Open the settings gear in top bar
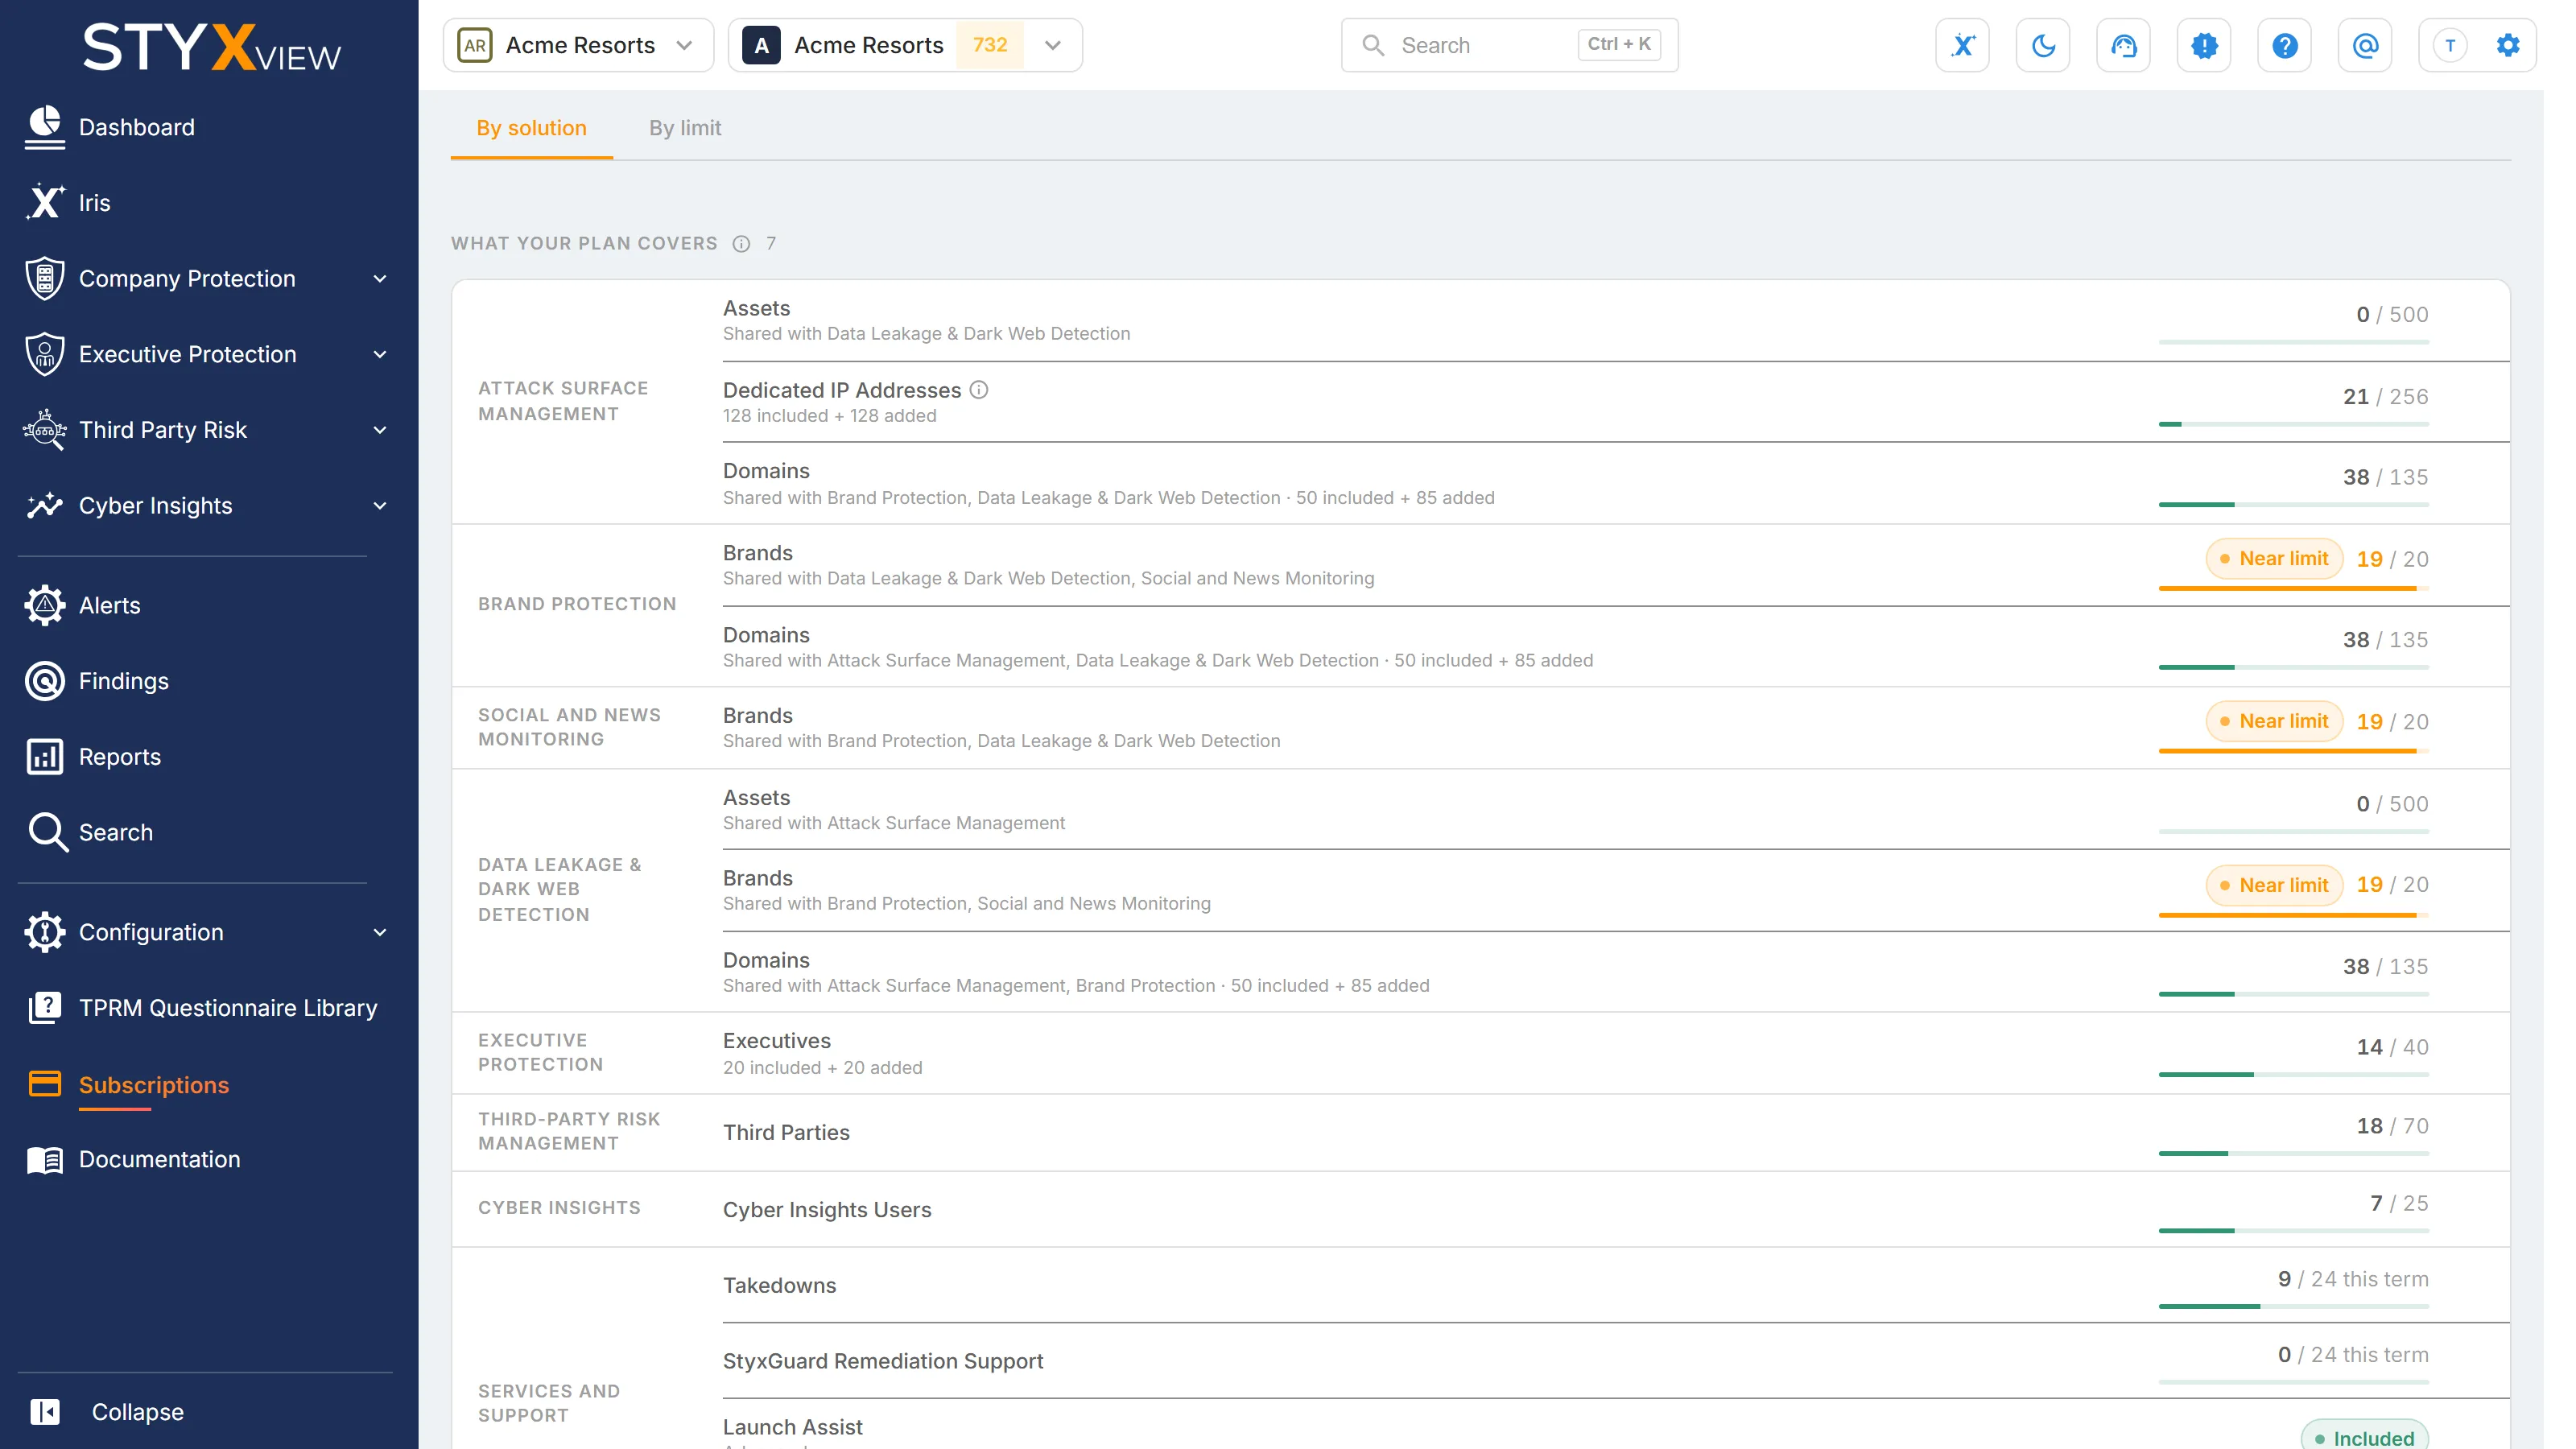Viewport: 2576px width, 1449px height. click(2507, 45)
